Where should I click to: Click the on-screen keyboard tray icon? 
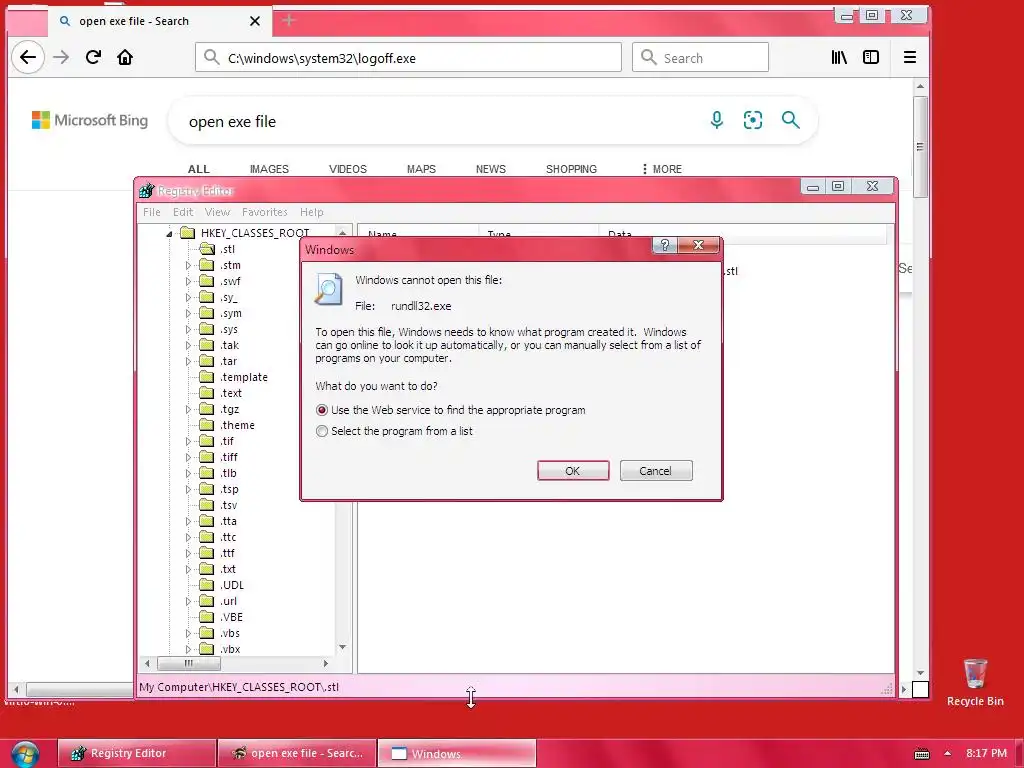coord(921,754)
